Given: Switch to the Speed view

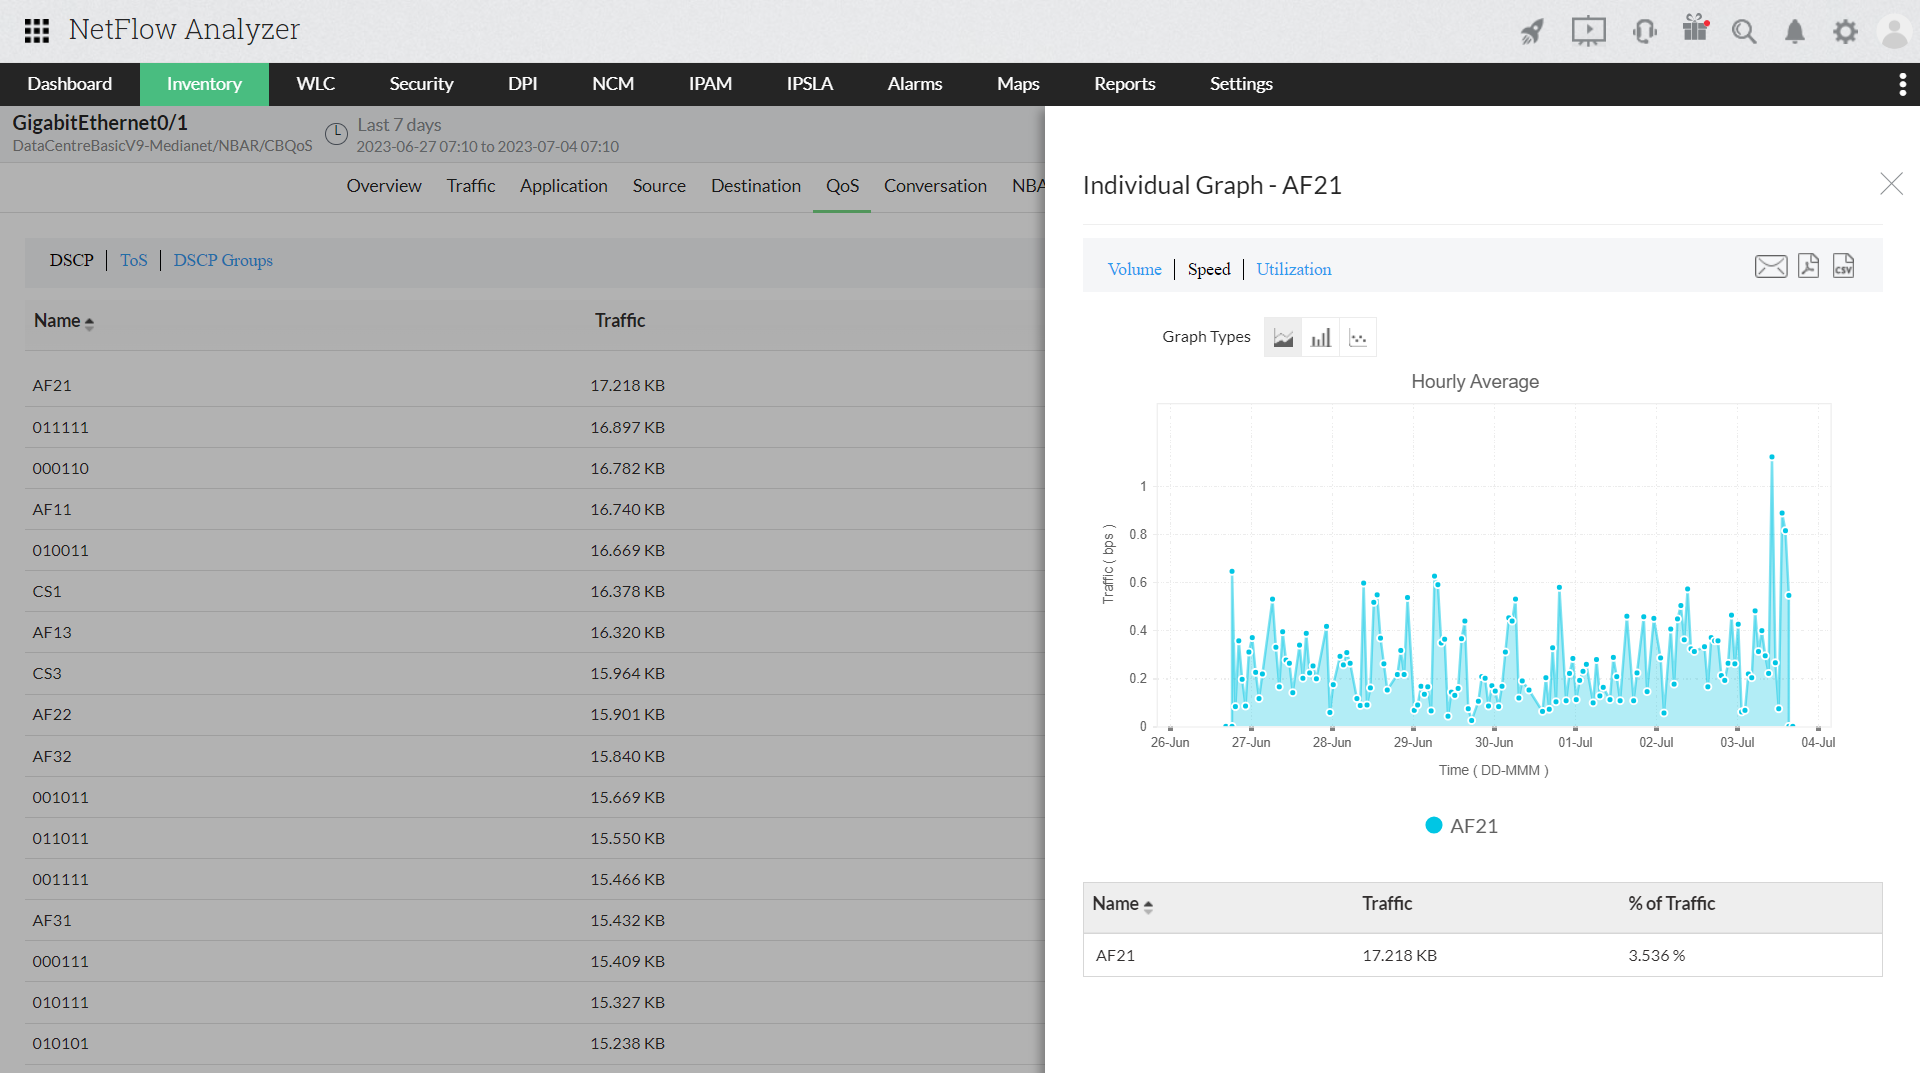Looking at the screenshot, I should coord(1208,269).
